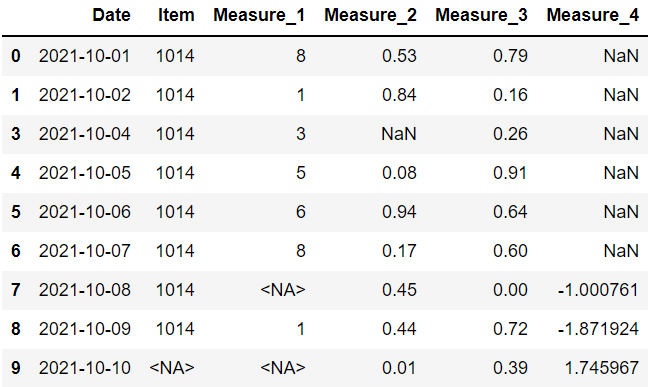Click the Measure_4 column header

pos(593,15)
